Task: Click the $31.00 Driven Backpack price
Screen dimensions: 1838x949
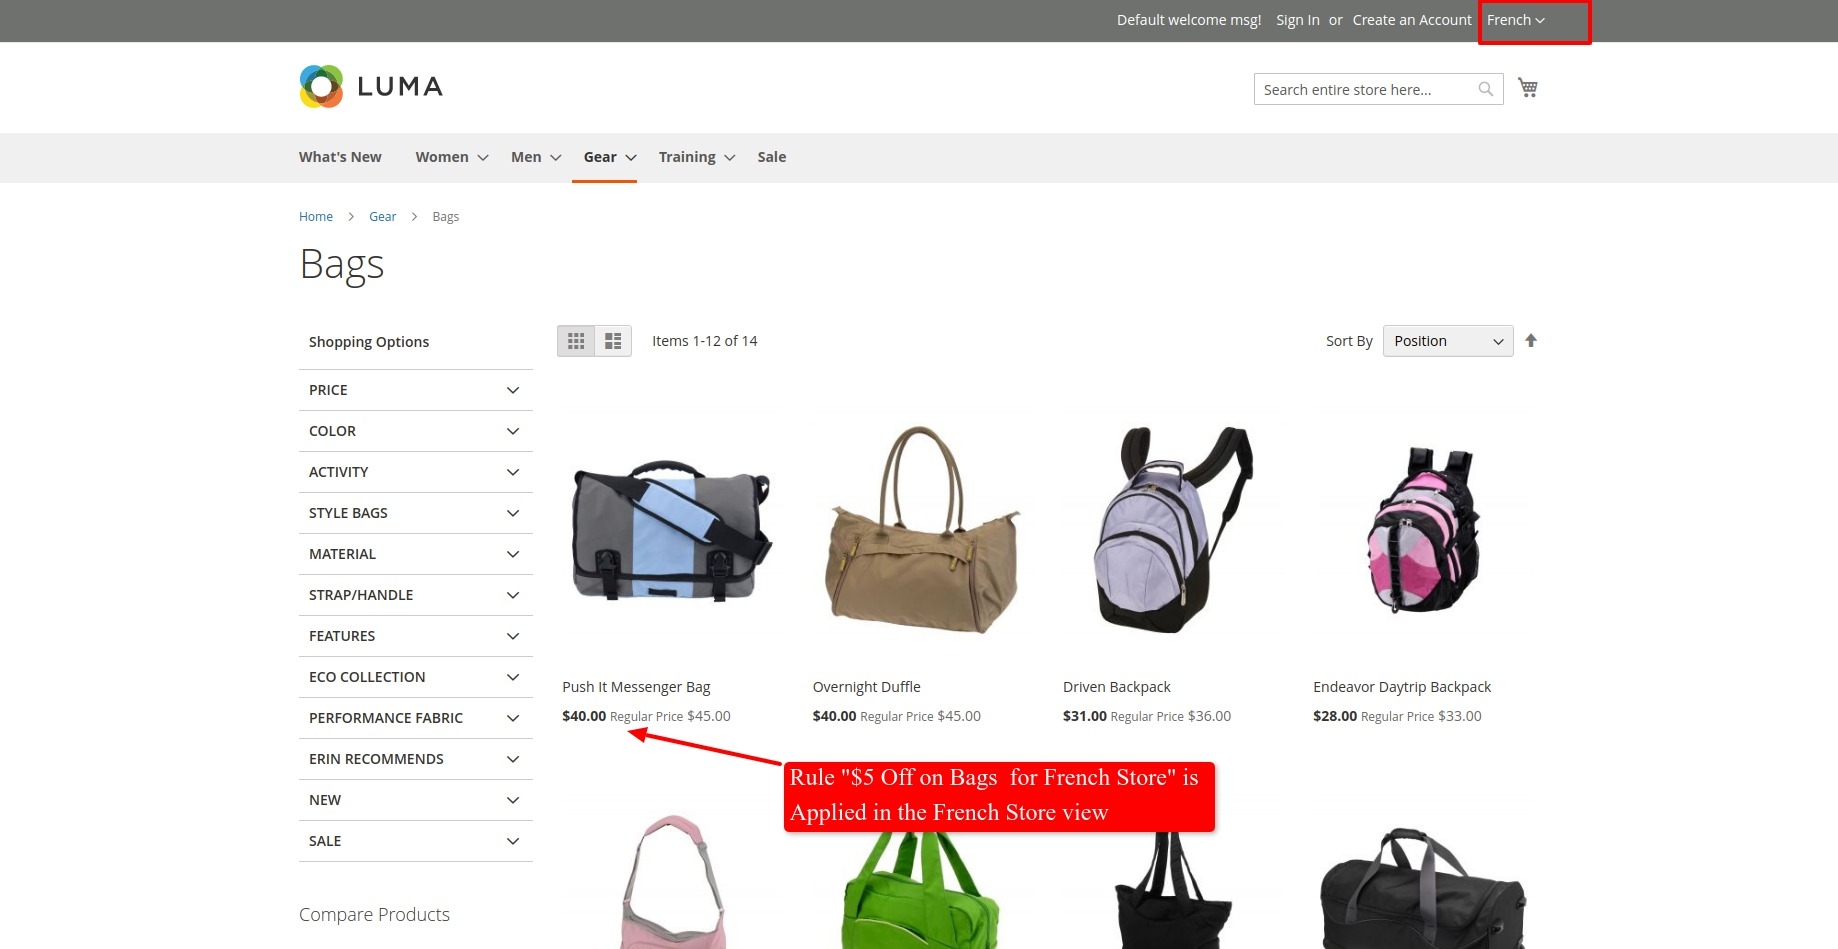Action: point(1085,716)
